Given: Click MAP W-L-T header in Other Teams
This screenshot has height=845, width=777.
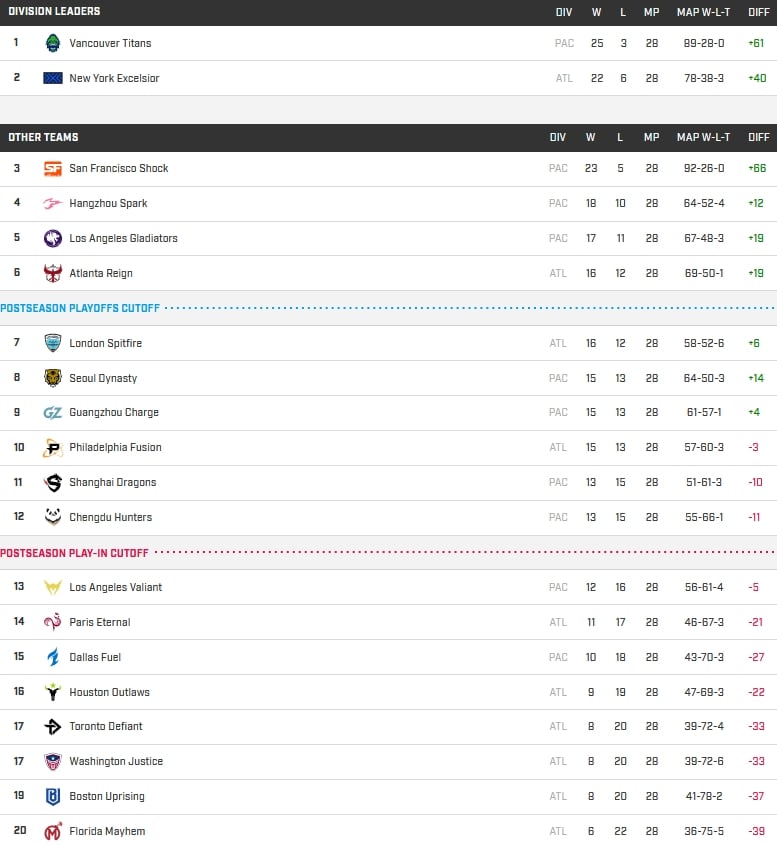Looking at the screenshot, I should pos(703,137).
